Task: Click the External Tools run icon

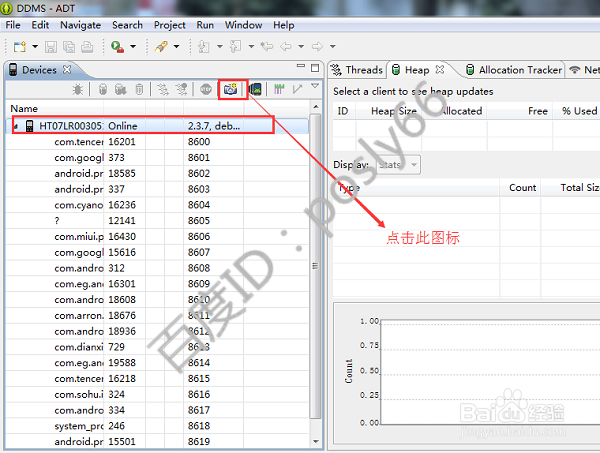Action: click(117, 47)
